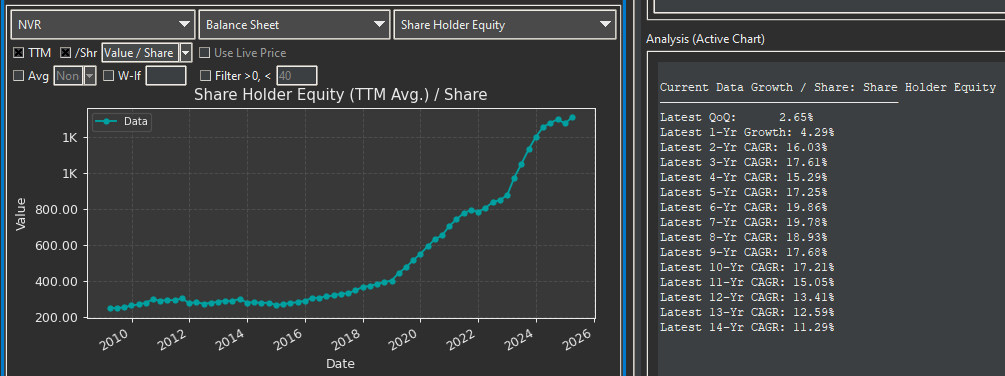The height and width of the screenshot is (376, 1005).
Task: Open the Balance Sheet statement dropdown
Action: [294, 25]
